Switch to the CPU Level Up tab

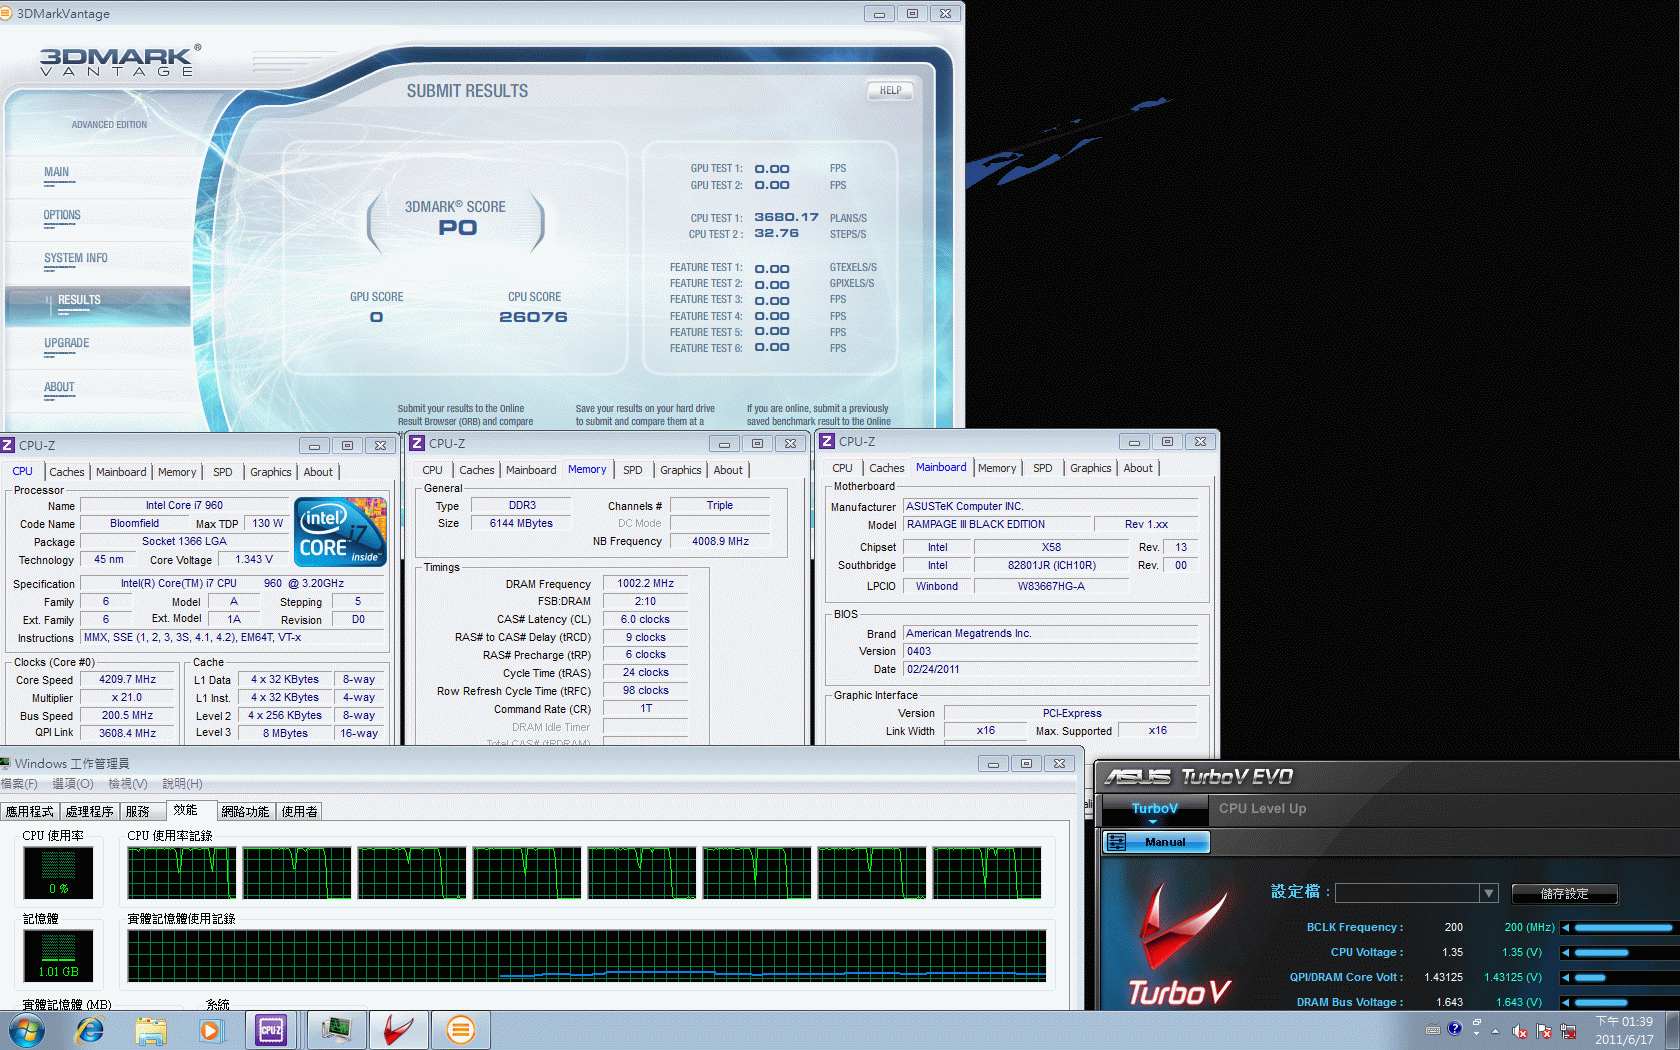pyautogui.click(x=1262, y=809)
